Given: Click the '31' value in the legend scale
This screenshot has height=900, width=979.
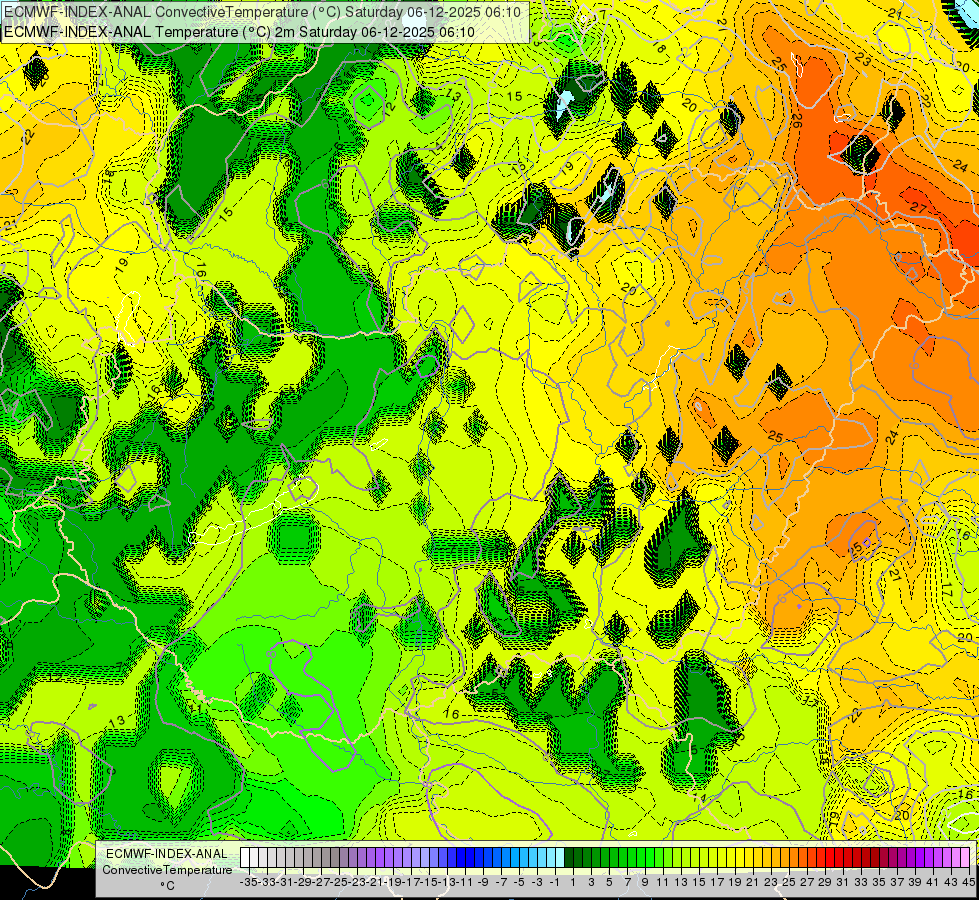Looking at the screenshot, I should click(843, 883).
